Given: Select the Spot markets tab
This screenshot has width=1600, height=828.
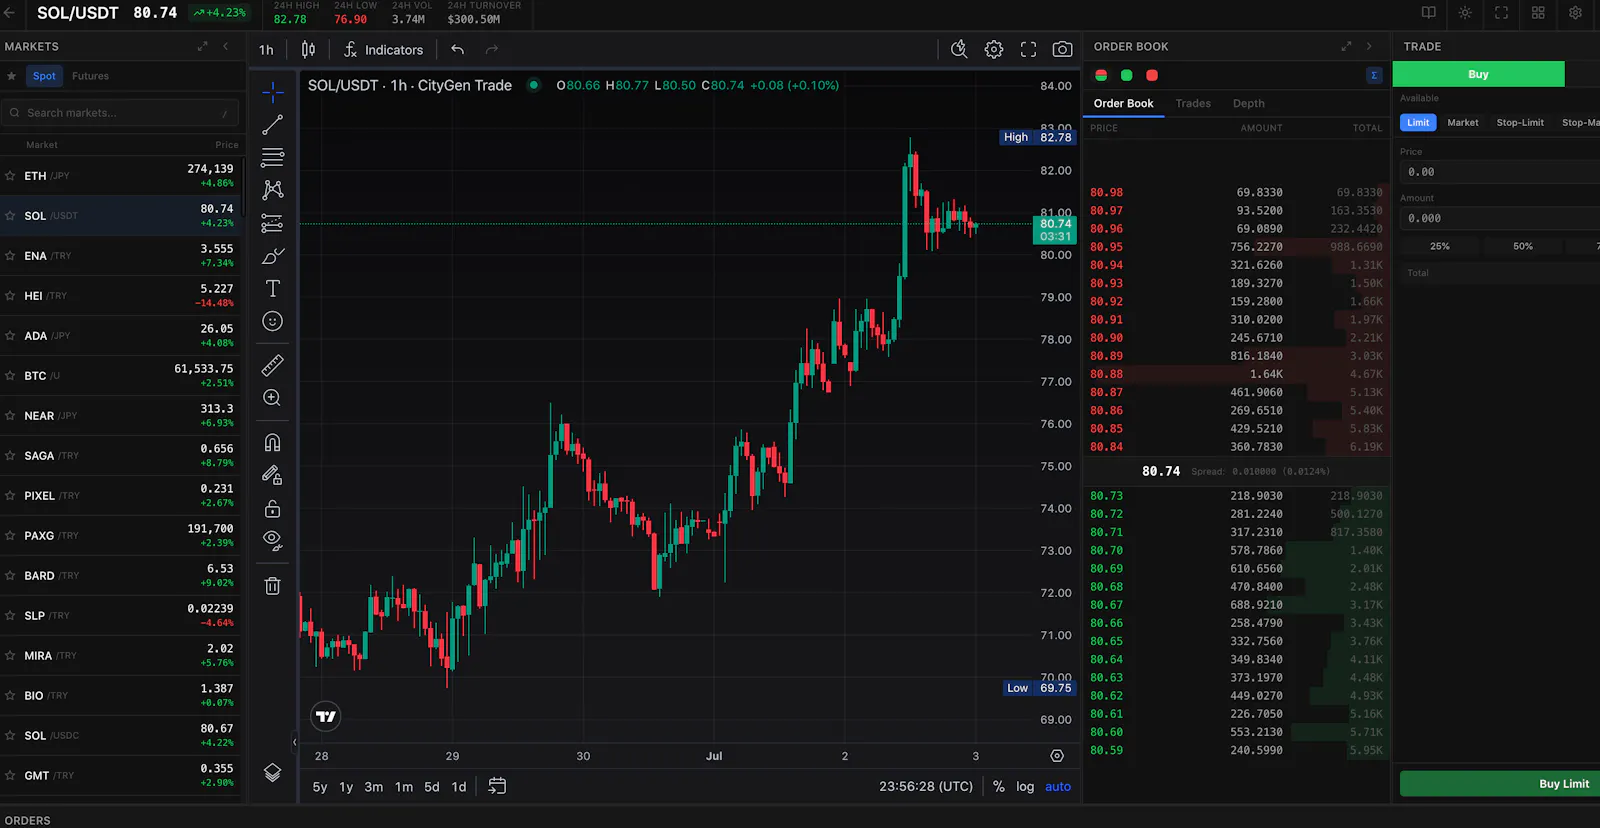Looking at the screenshot, I should (x=44, y=76).
